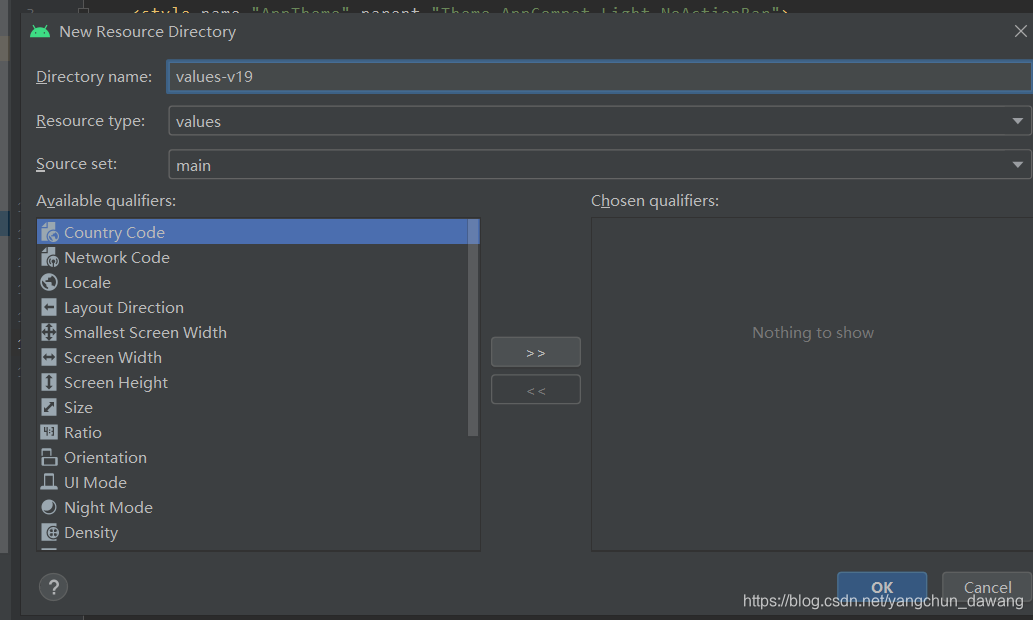Click the Directory name input field
Image resolution: width=1033 pixels, height=620 pixels.
pos(600,76)
